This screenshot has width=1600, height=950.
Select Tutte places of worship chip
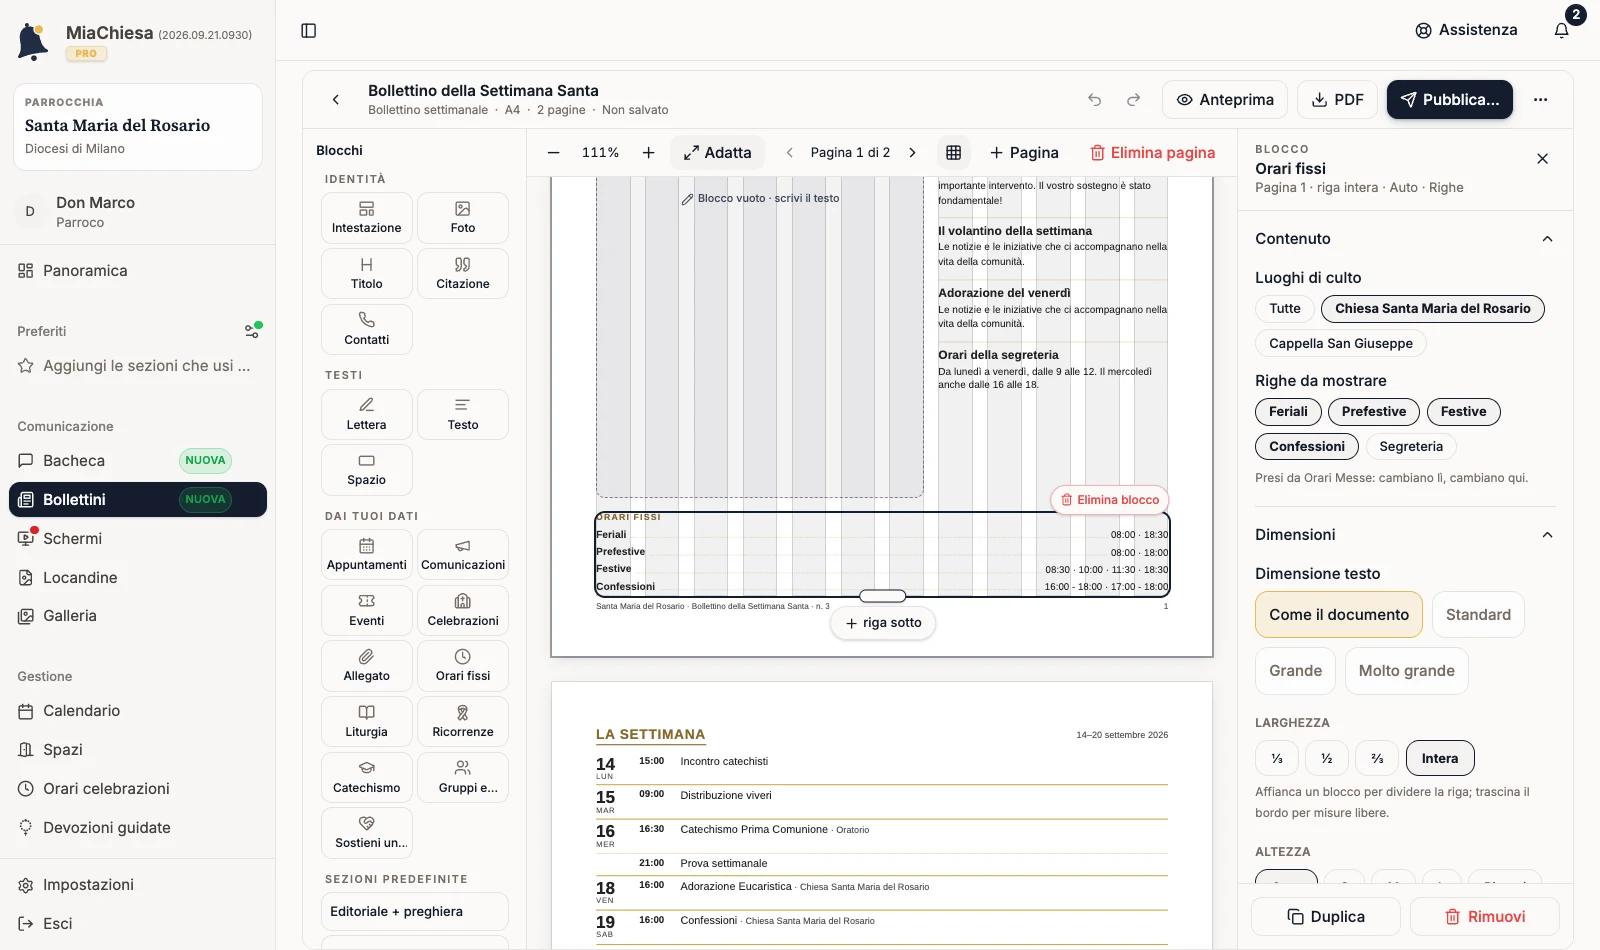point(1285,309)
